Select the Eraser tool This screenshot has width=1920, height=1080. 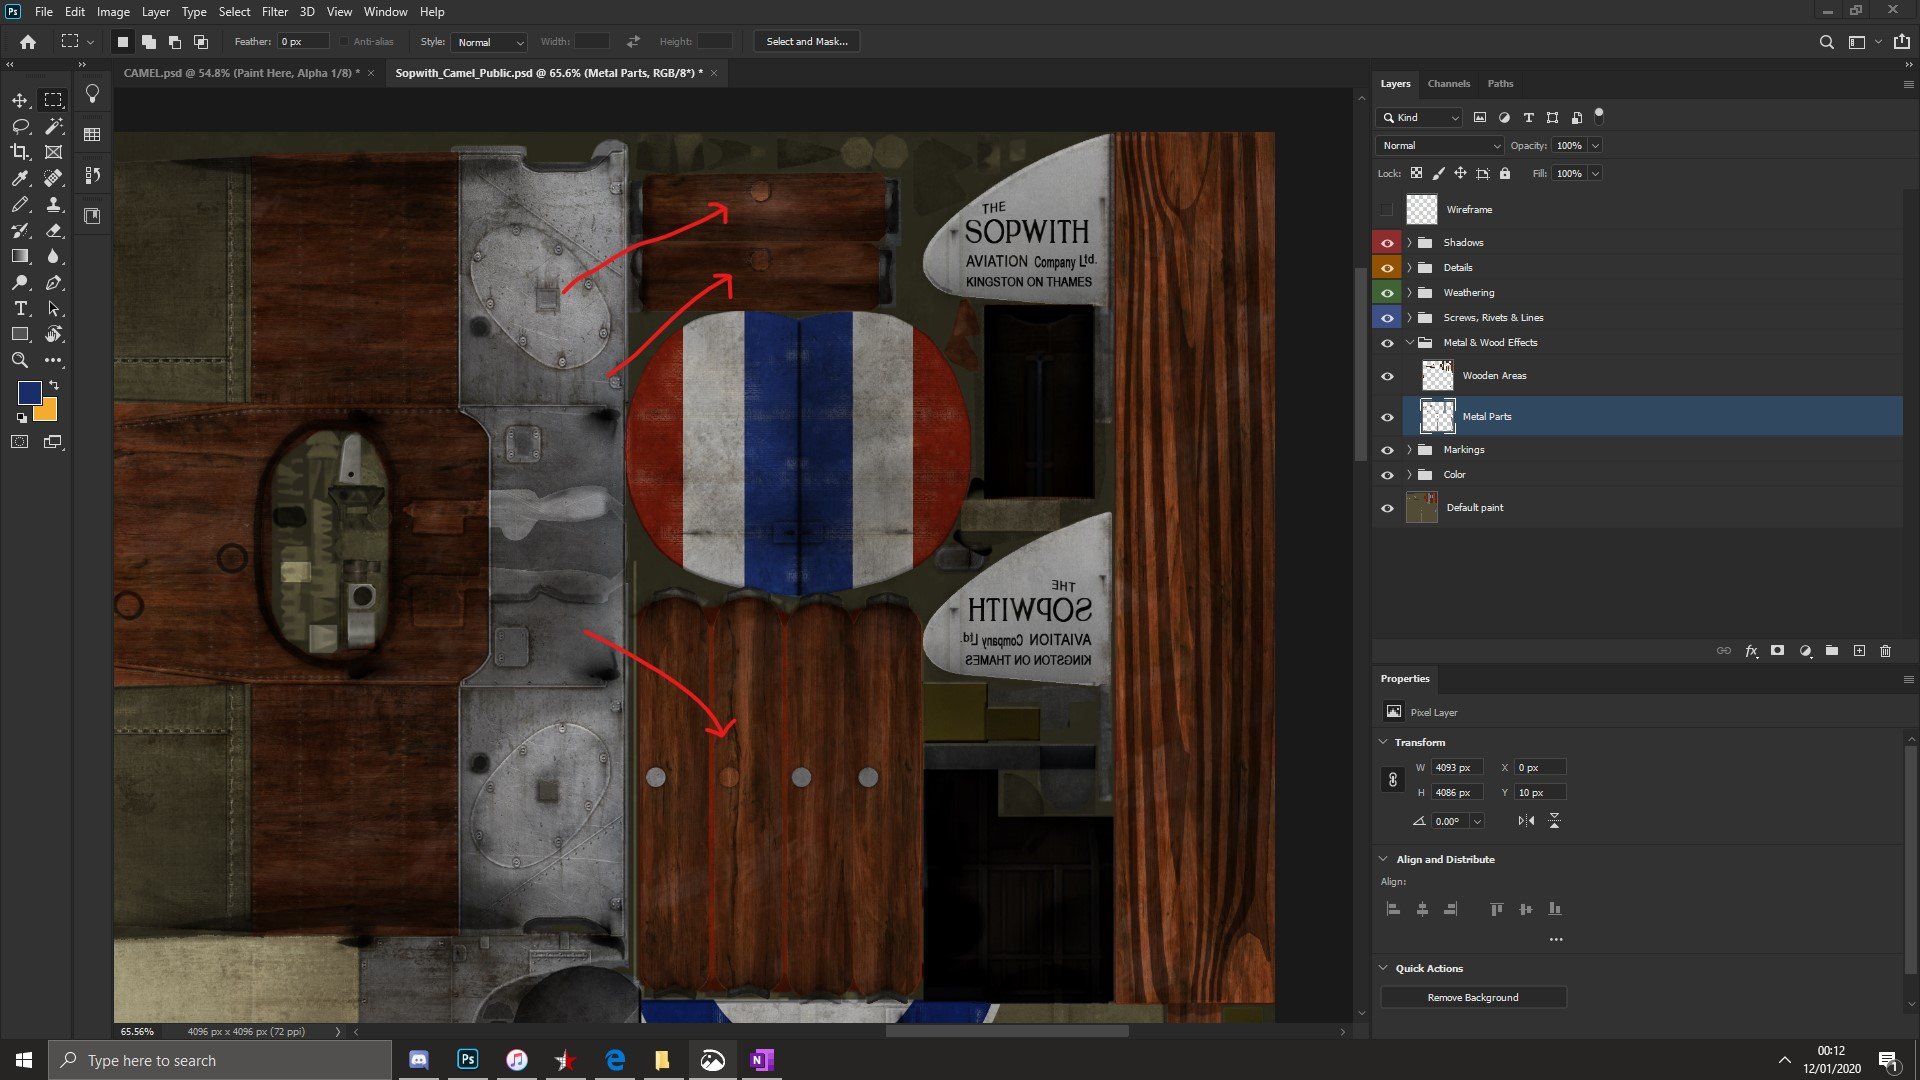click(x=53, y=230)
